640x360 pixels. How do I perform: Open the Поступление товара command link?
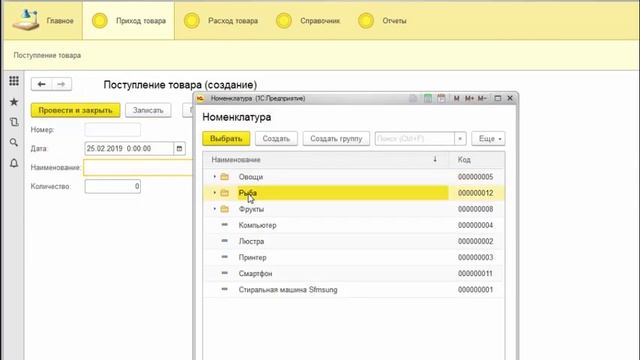click(47, 55)
